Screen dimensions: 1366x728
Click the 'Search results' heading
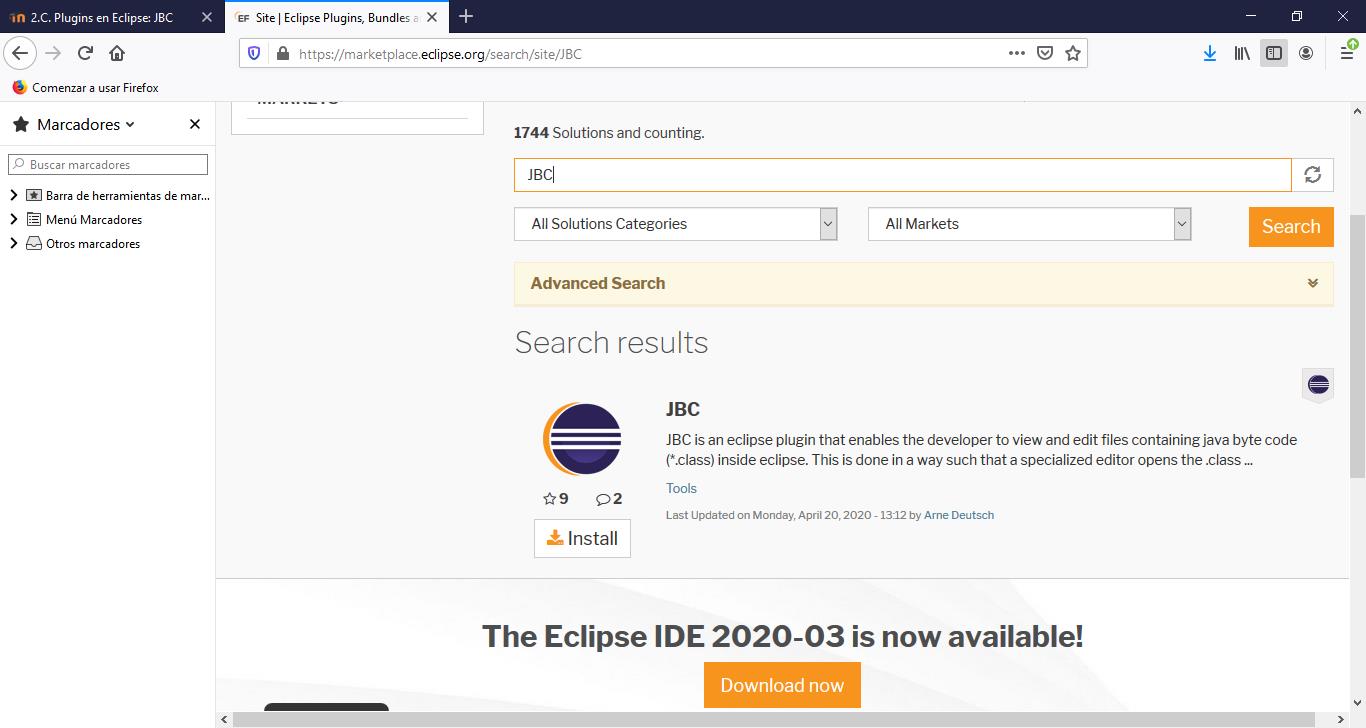(x=611, y=342)
